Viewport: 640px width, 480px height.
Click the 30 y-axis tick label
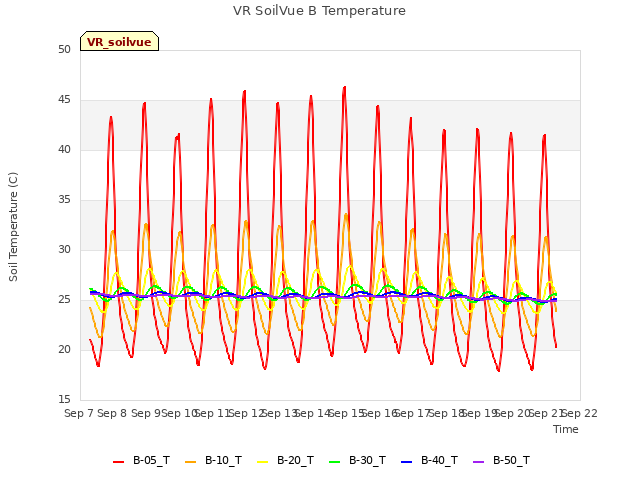(64, 250)
